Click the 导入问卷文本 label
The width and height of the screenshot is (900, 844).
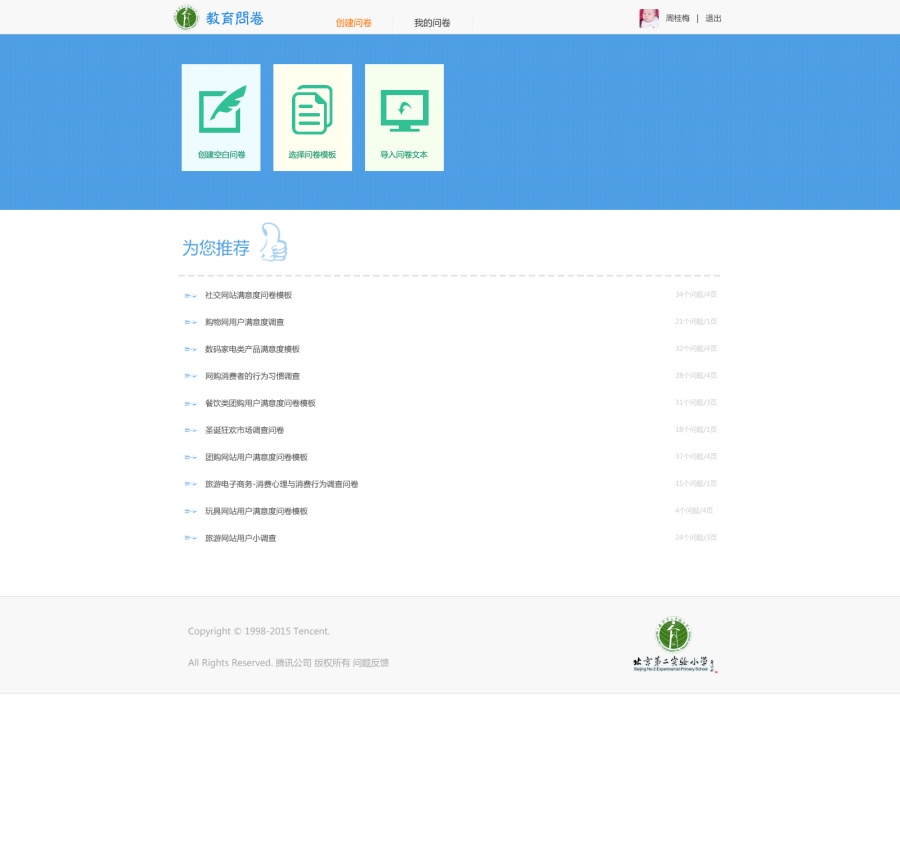[404, 154]
